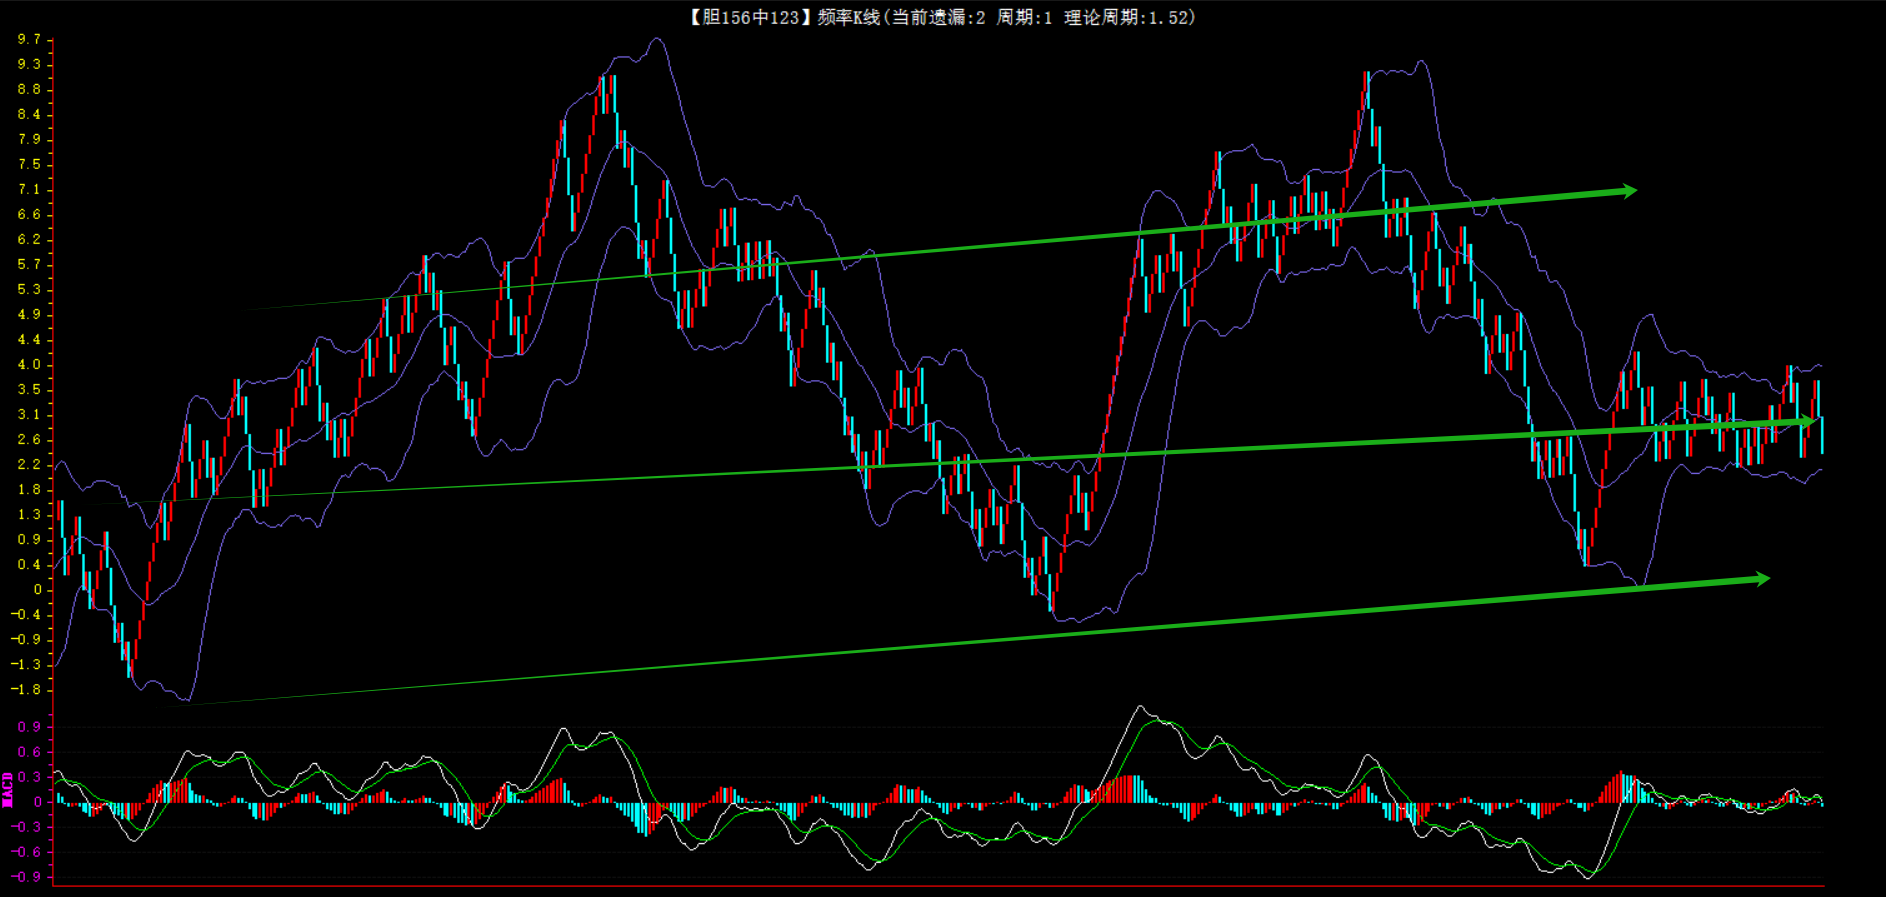Screen dimensions: 1886x897
Task: Click the 6.6 label on the price axis
Action: (x=29, y=214)
